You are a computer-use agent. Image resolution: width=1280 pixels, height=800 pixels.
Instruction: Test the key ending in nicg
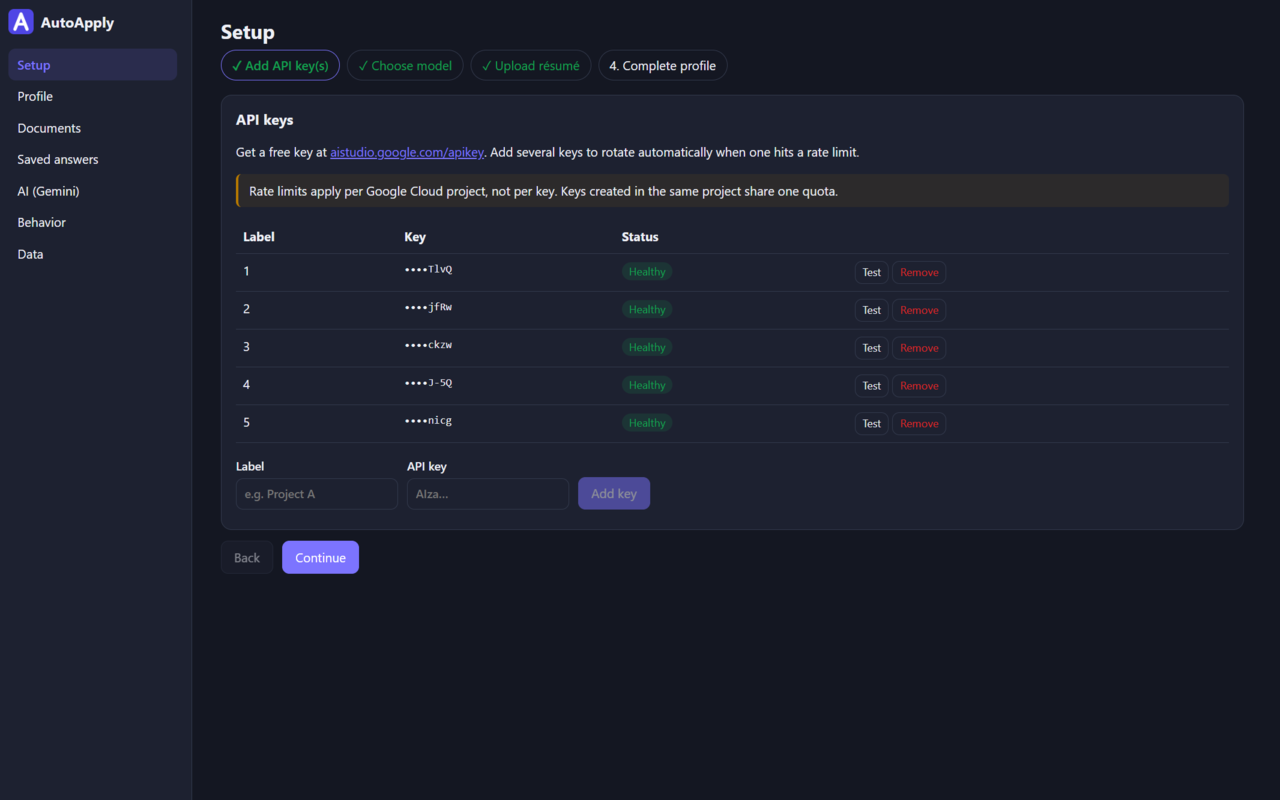(x=872, y=424)
